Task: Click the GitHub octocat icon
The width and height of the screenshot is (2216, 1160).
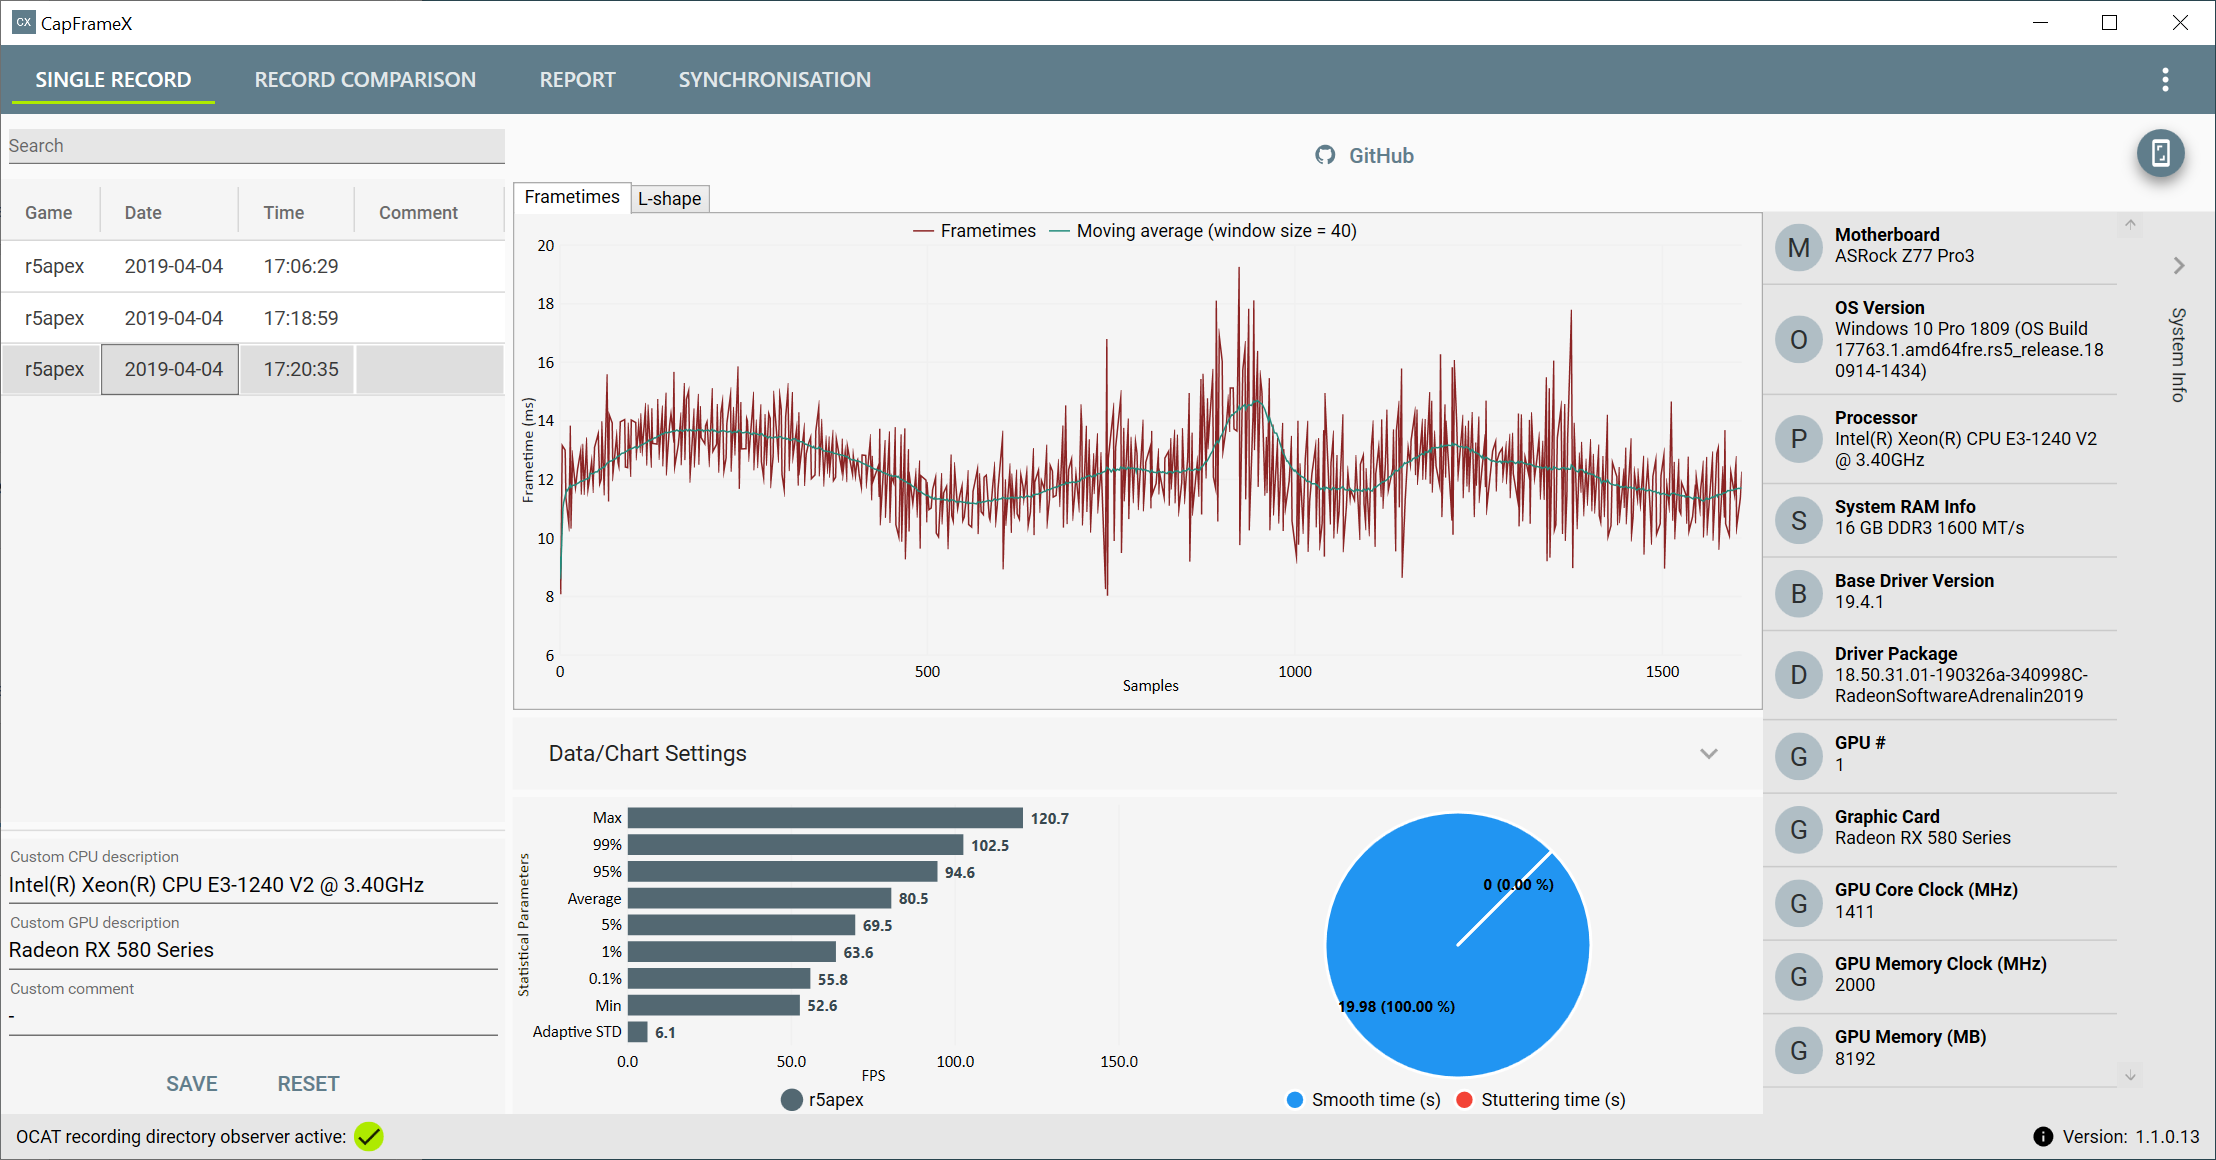Action: click(1325, 155)
